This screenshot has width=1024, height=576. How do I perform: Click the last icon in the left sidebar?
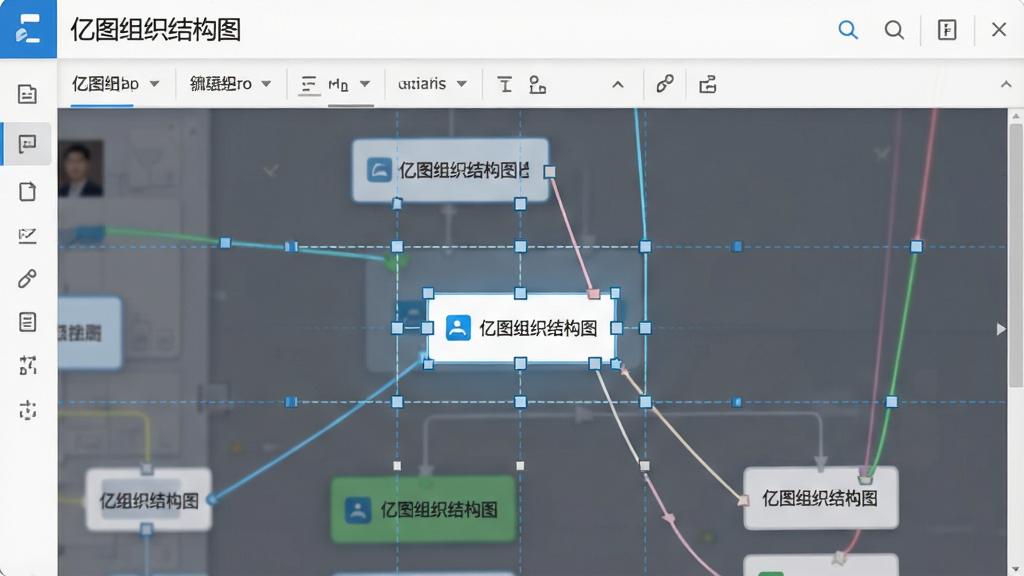pyautogui.click(x=27, y=410)
